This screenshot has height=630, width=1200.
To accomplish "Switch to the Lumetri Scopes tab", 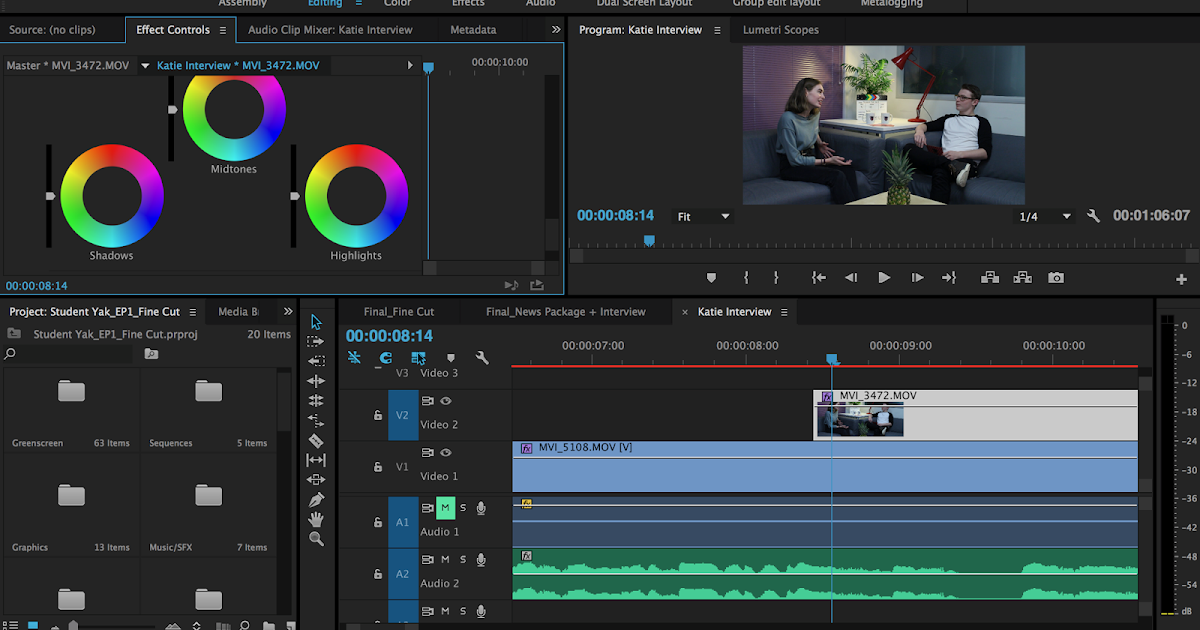I will 780,29.
